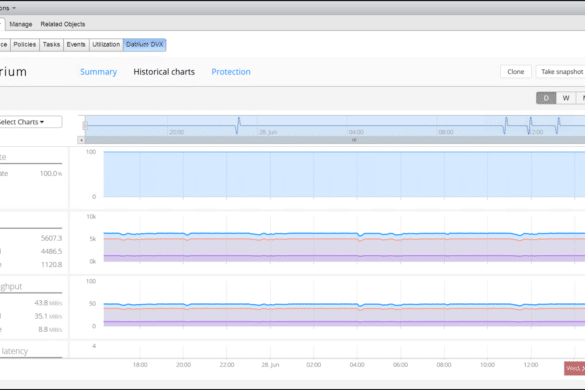The width and height of the screenshot is (585, 390).
Task: Click the 04:00 label on bottom time axis
Action: tap(357, 365)
